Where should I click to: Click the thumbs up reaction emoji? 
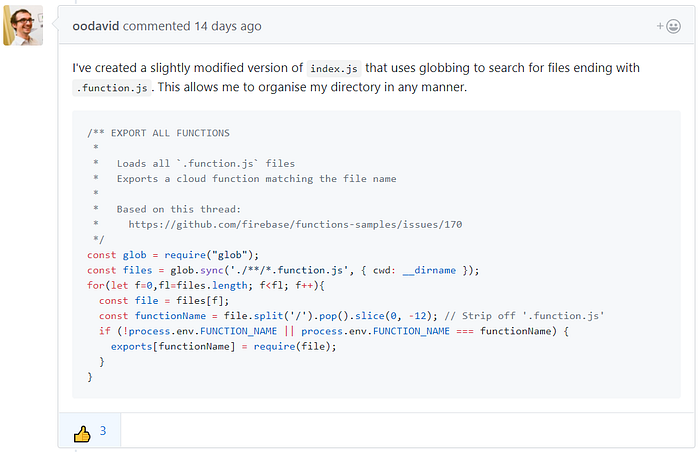pos(82,434)
